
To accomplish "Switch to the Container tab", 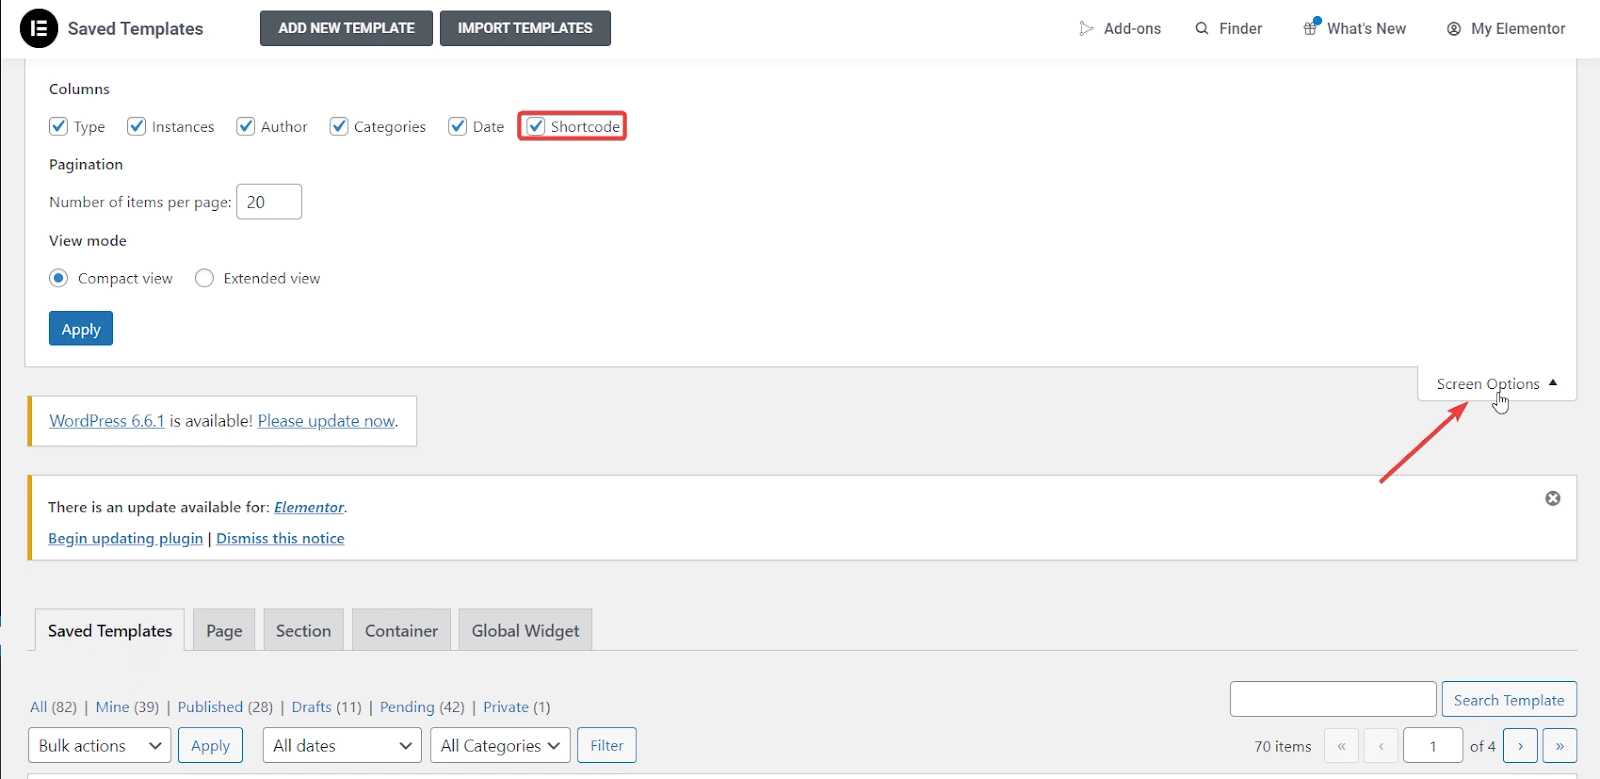I will [x=401, y=630].
